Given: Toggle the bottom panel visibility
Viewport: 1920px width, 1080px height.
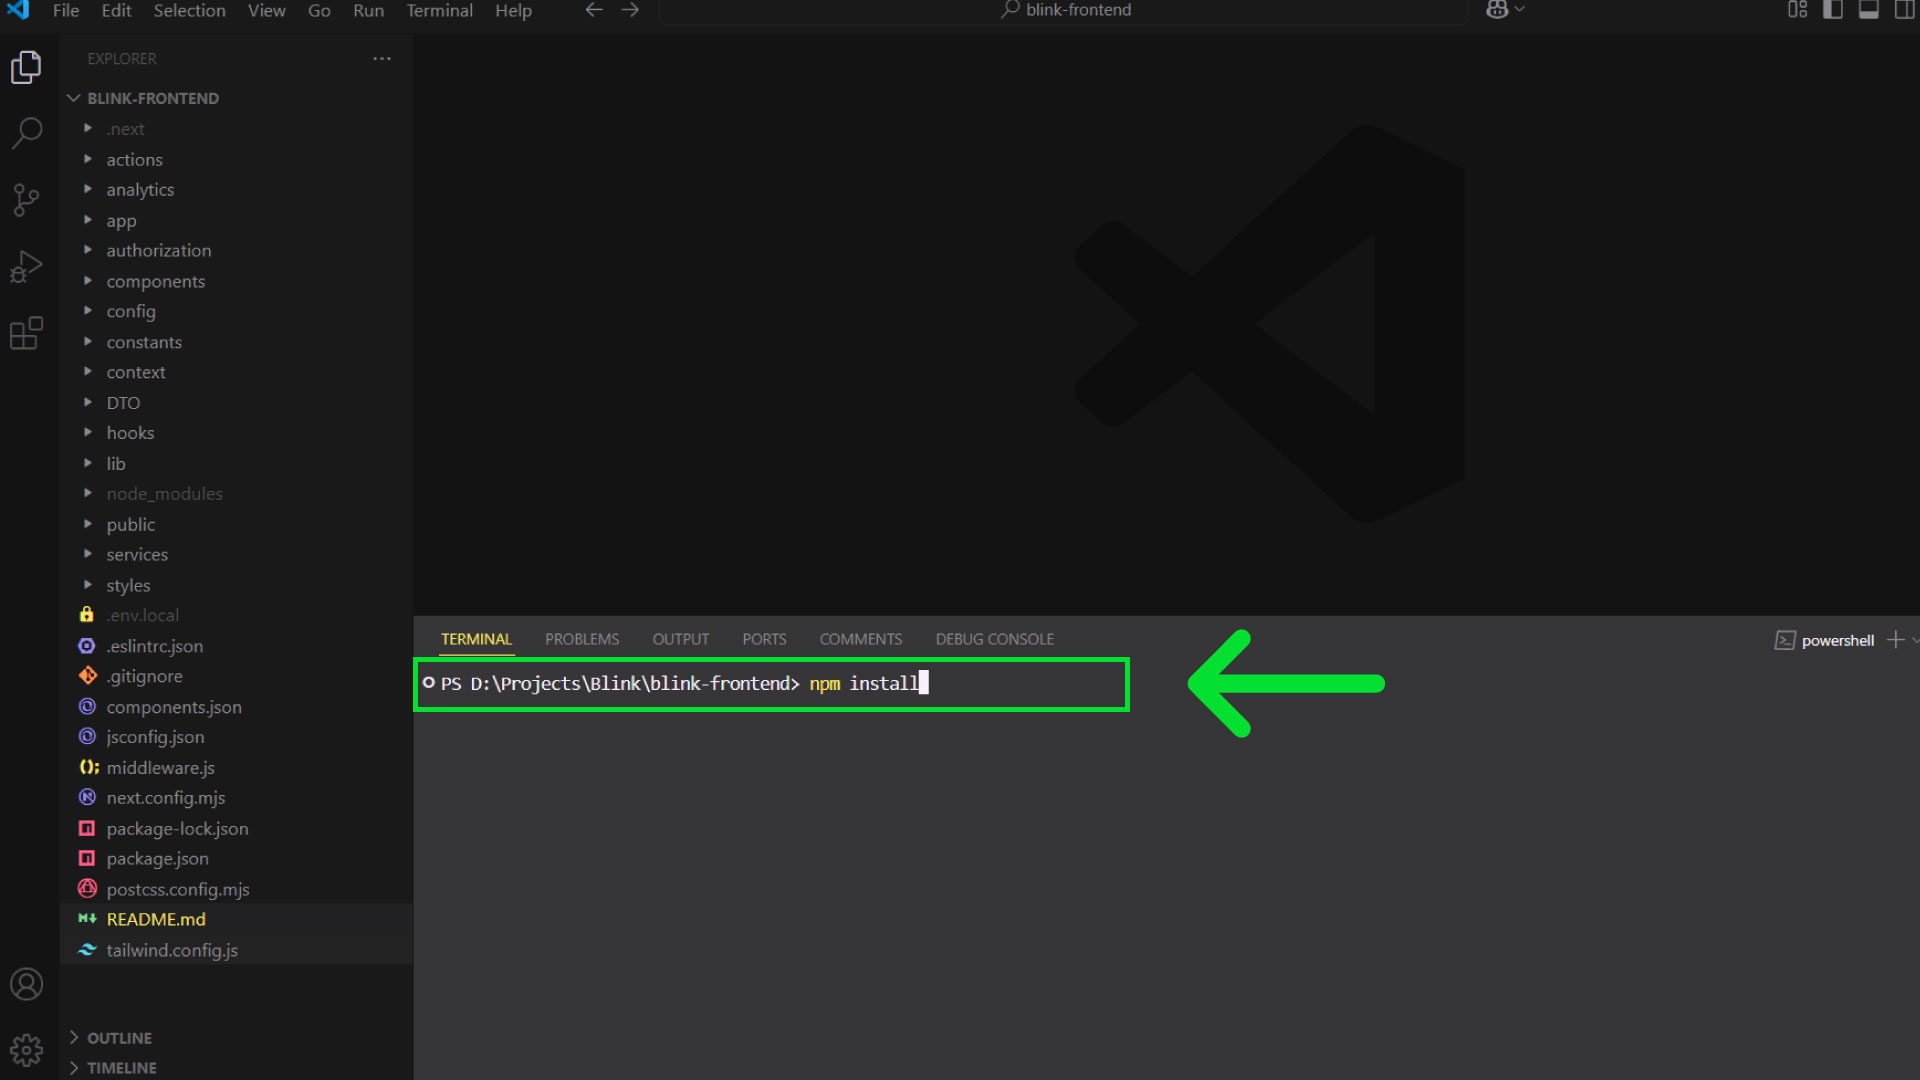Looking at the screenshot, I should pos(1868,10).
